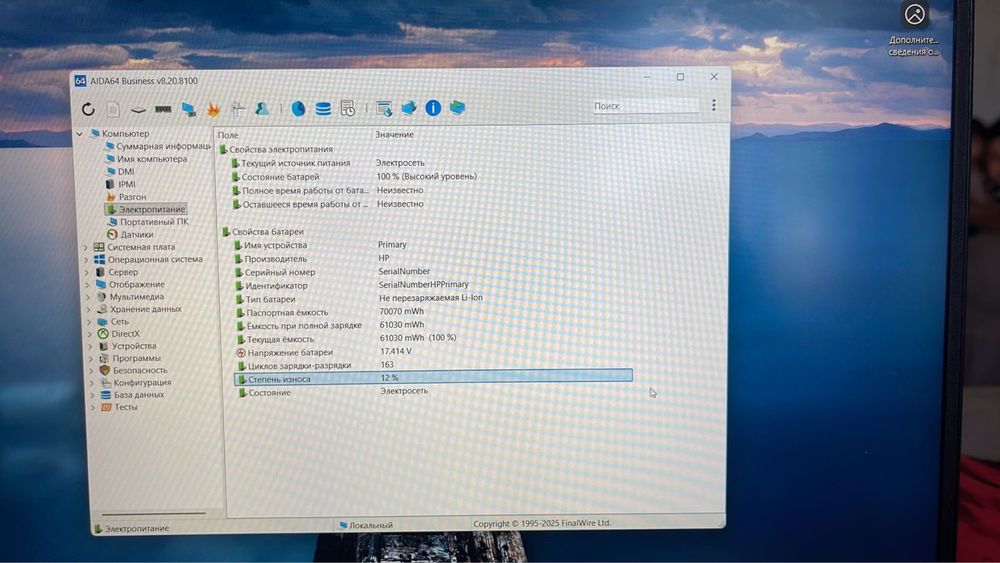Select DMI in tree
This screenshot has height=563, width=1000.
coord(120,172)
